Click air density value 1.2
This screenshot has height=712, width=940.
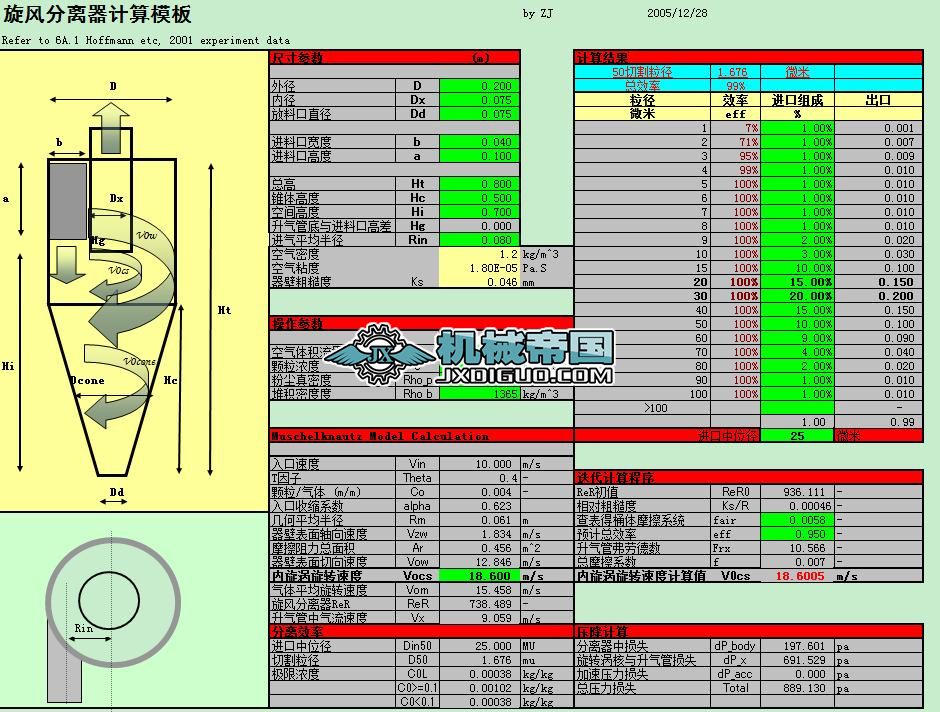[479, 254]
